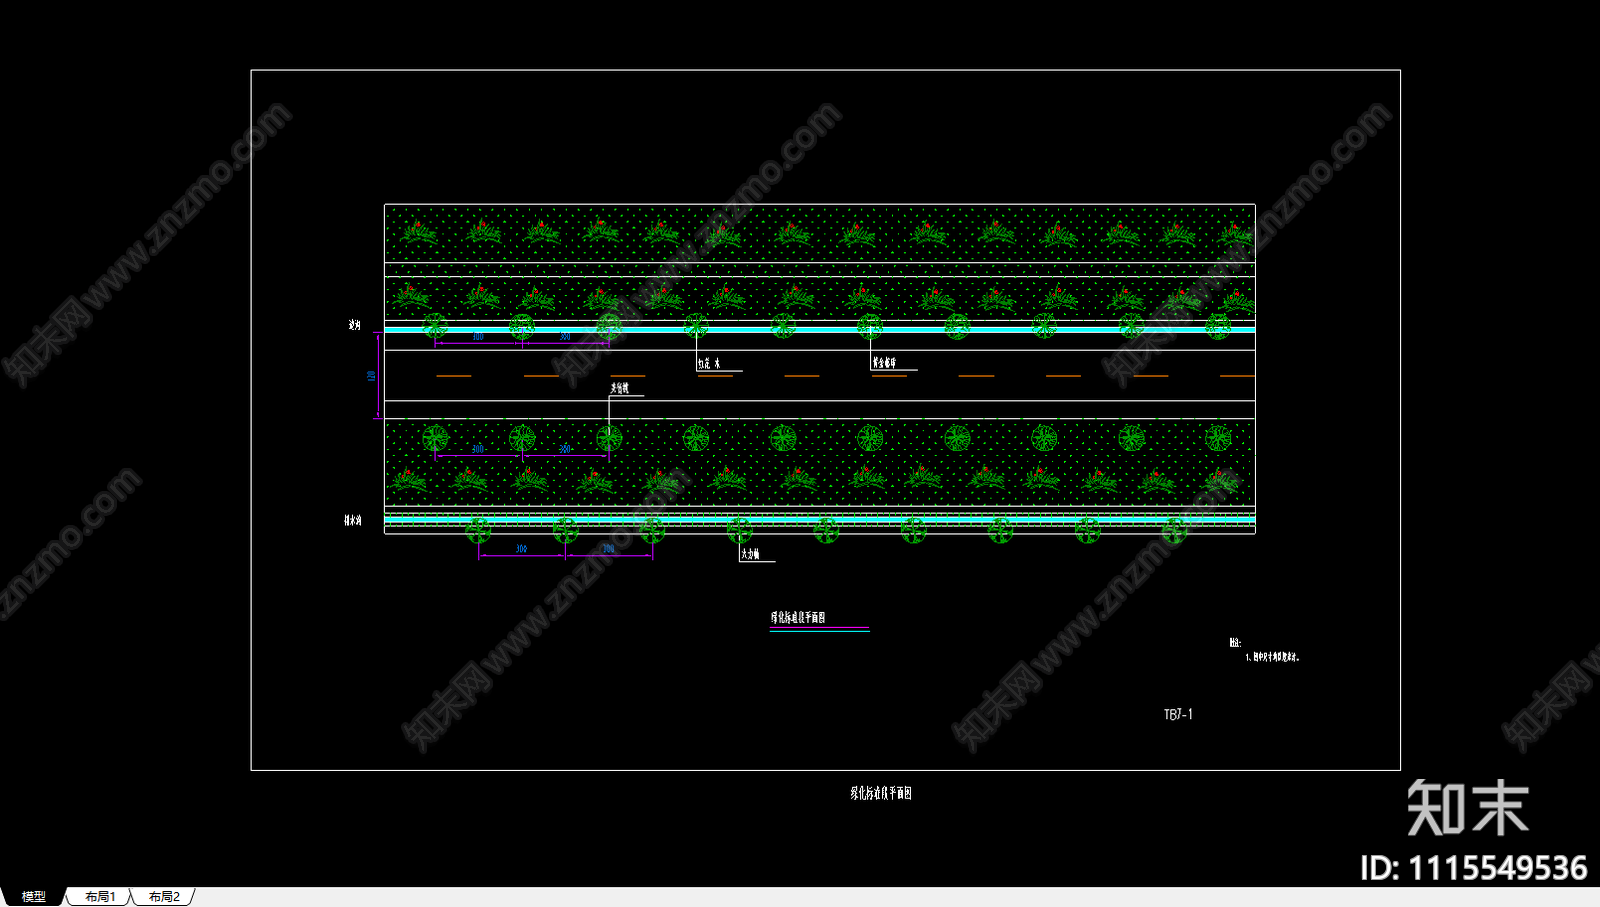Select the first tree symbol on the upper cyan line
Viewport: 1600px width, 907px height.
pyautogui.click(x=435, y=325)
